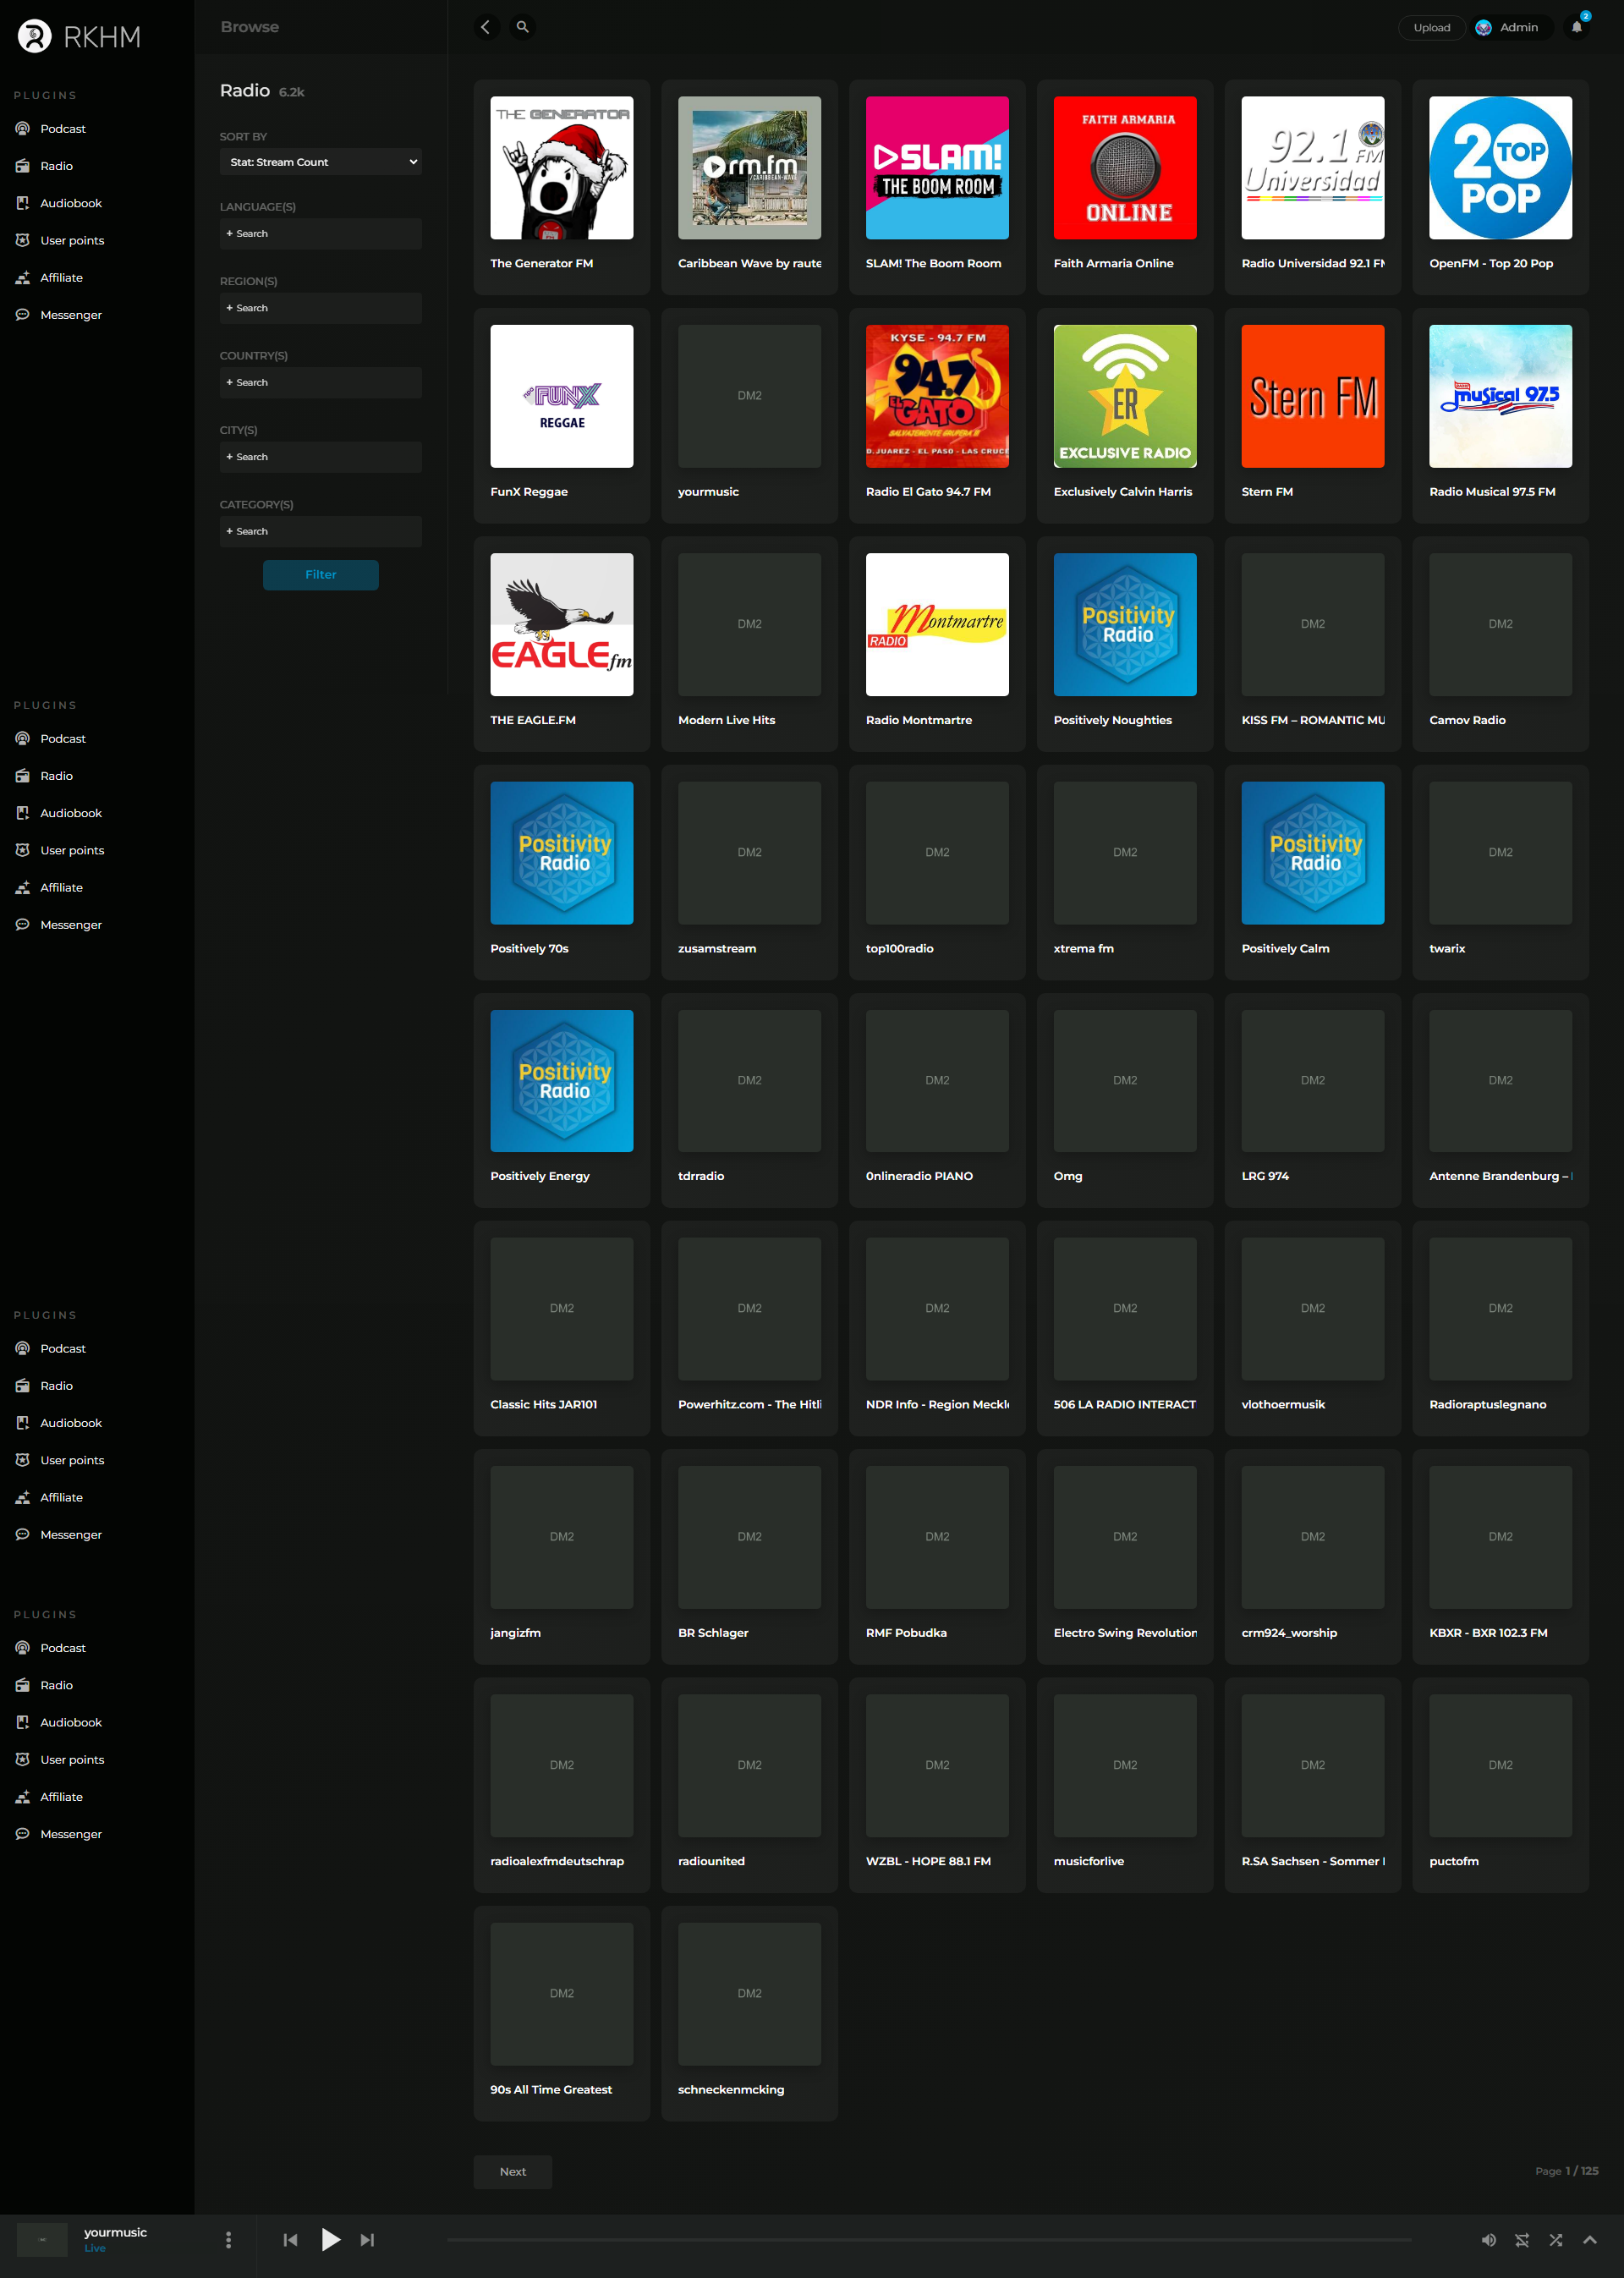Open the Podcast plugin in the top sidebar
1624x2278 pixels.
(63, 129)
